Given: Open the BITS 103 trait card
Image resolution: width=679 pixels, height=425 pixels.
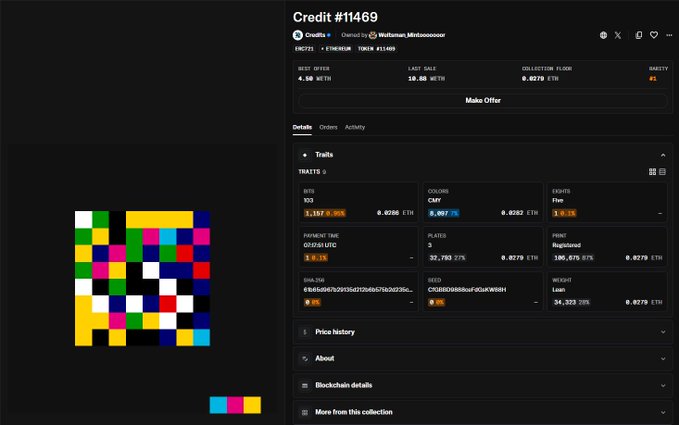Looking at the screenshot, I should click(359, 202).
